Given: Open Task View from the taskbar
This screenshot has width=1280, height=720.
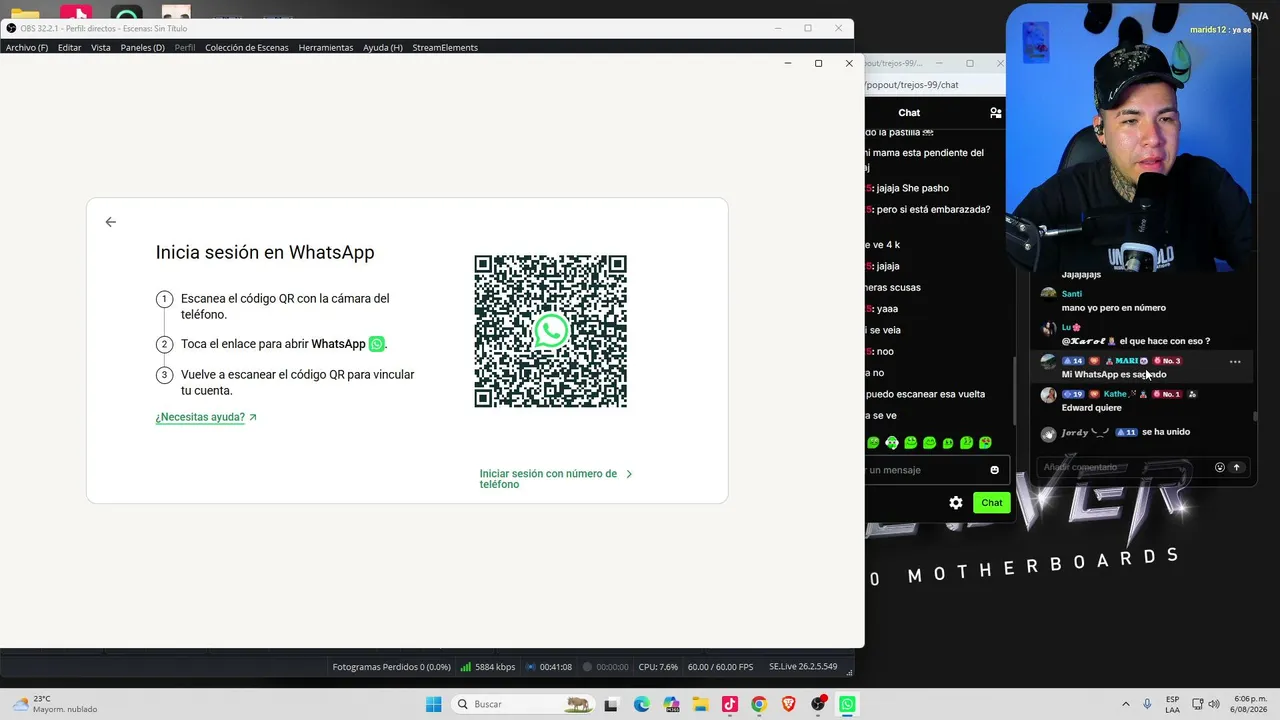Looking at the screenshot, I should pyautogui.click(x=611, y=704).
